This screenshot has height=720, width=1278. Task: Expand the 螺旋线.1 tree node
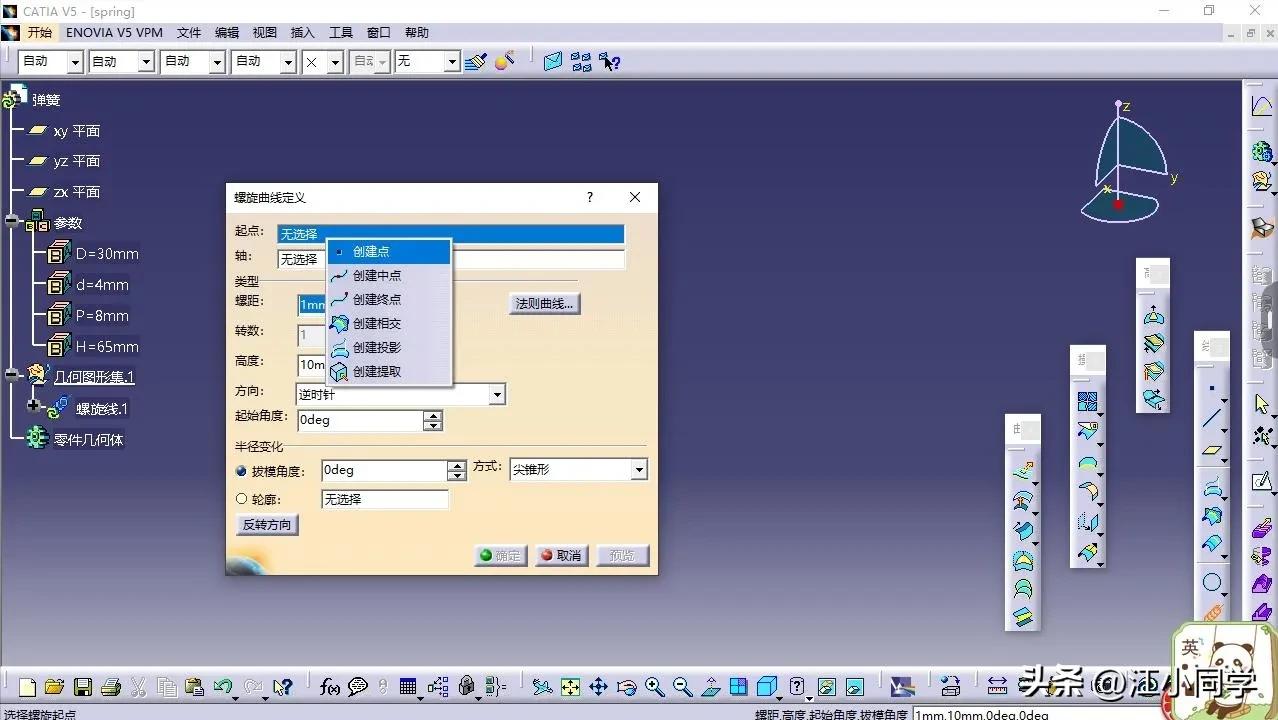(34, 407)
